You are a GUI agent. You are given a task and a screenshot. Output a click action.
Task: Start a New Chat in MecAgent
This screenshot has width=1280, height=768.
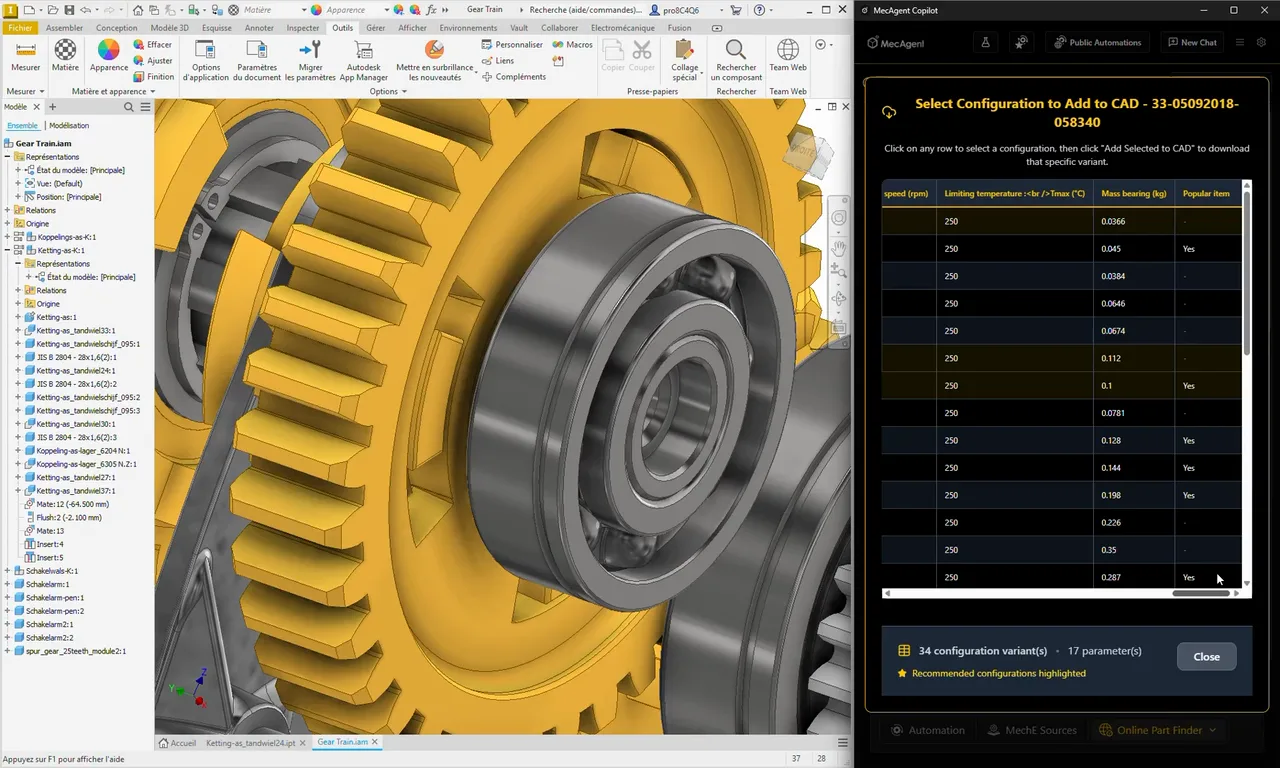1191,42
